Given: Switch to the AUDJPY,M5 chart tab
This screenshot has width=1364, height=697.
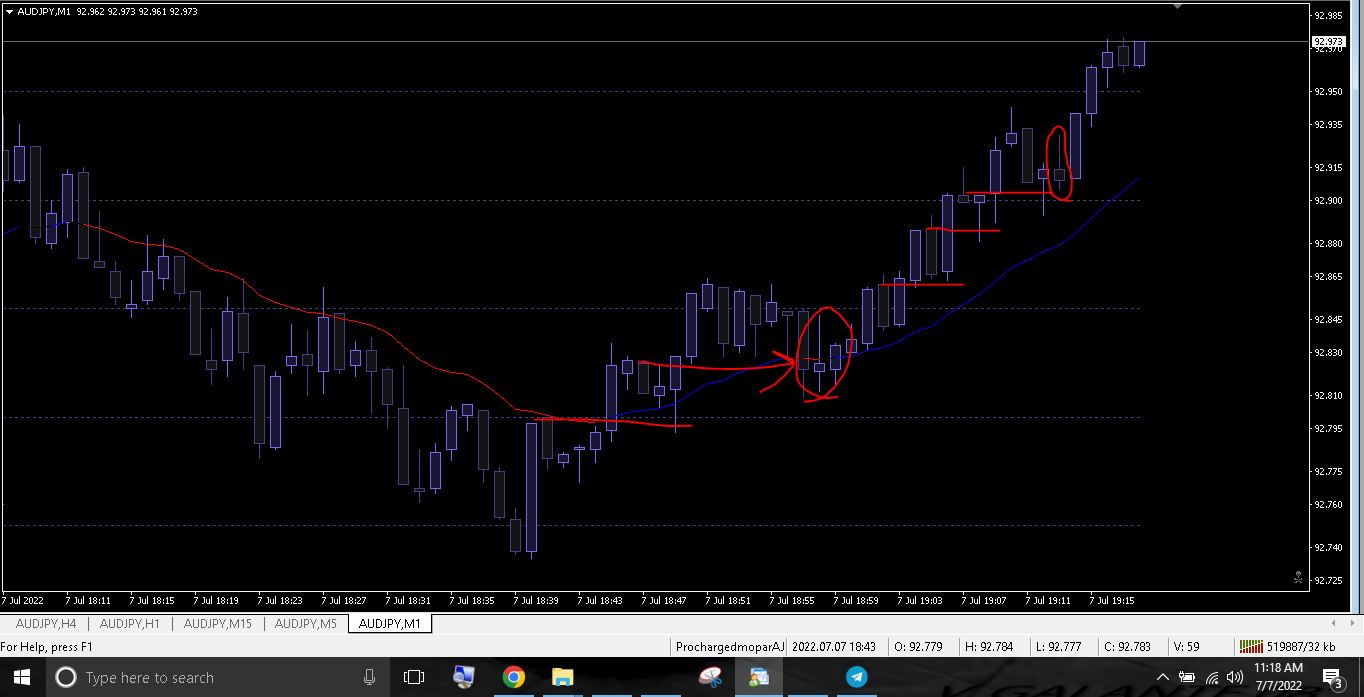Looking at the screenshot, I should point(306,624).
